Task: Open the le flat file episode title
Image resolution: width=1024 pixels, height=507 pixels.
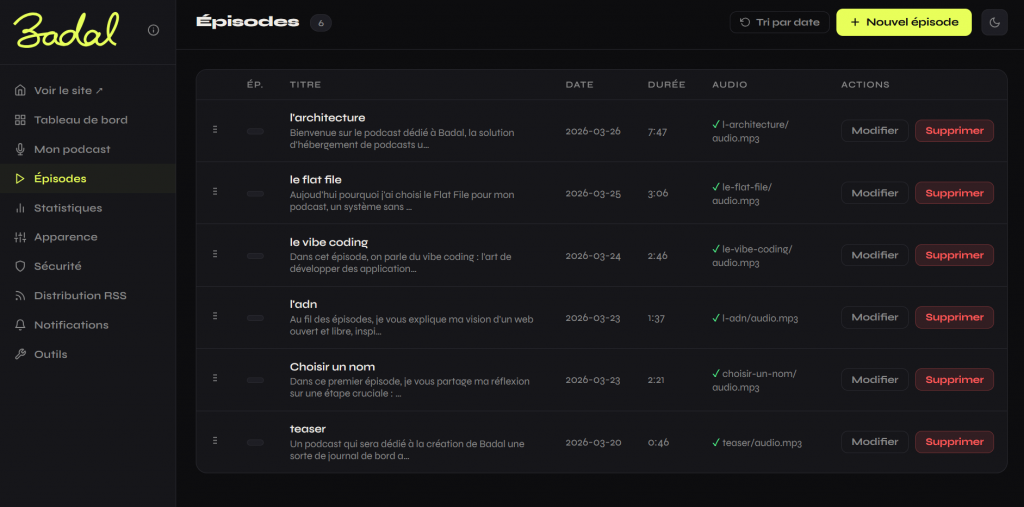Action: tap(315, 180)
